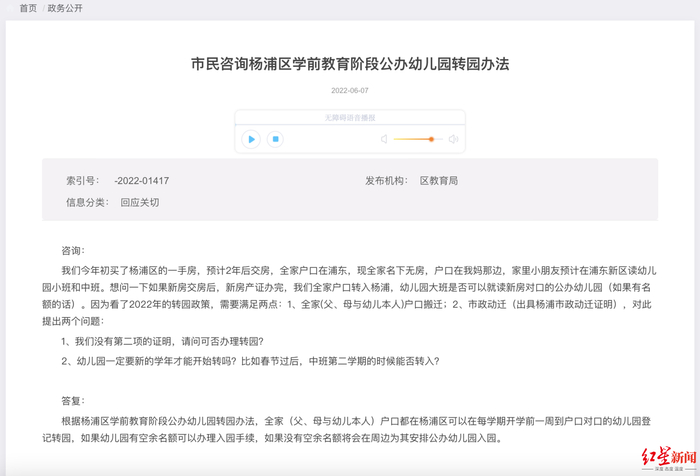This screenshot has width=700, height=476.
Task: Click the 发布机构 field label
Action: pyautogui.click(x=386, y=181)
